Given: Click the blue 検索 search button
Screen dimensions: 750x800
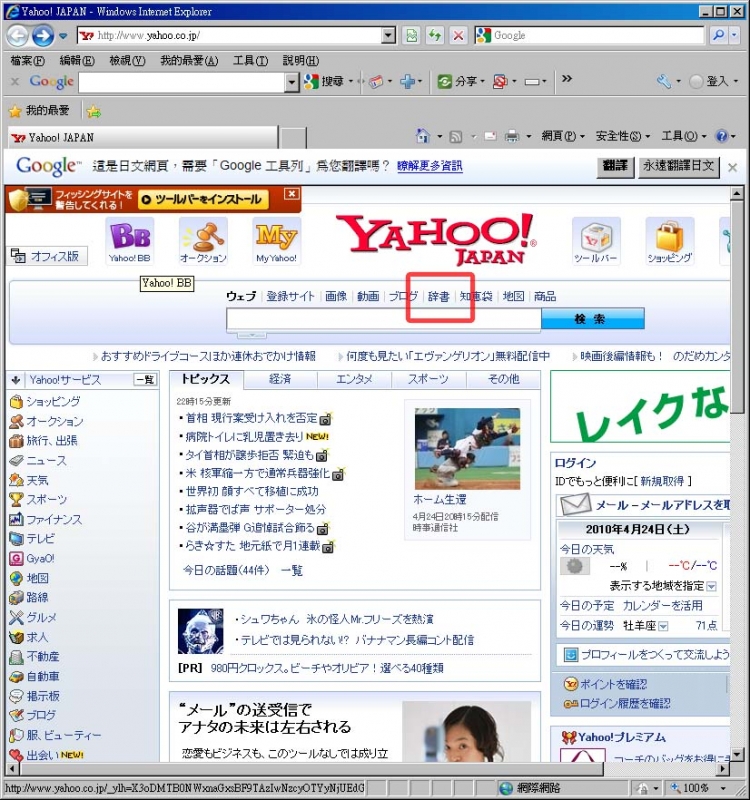Looking at the screenshot, I should tap(592, 319).
